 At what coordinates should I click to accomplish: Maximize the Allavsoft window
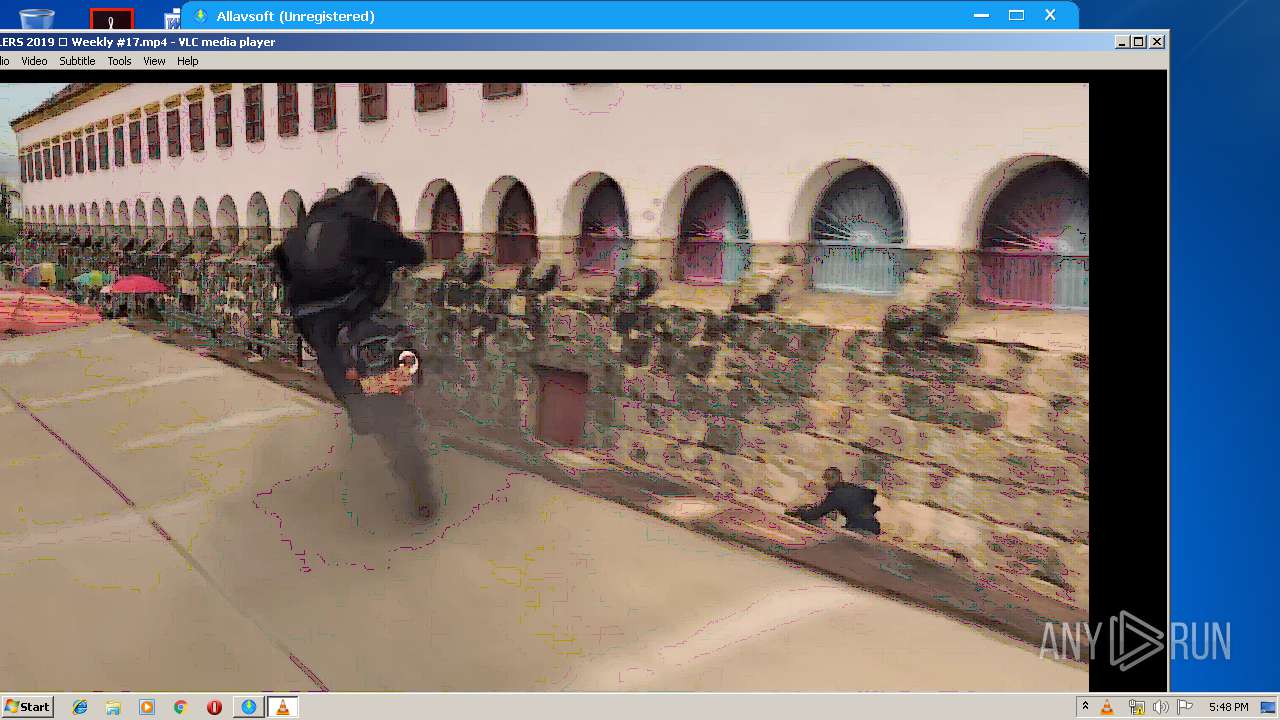1016,15
